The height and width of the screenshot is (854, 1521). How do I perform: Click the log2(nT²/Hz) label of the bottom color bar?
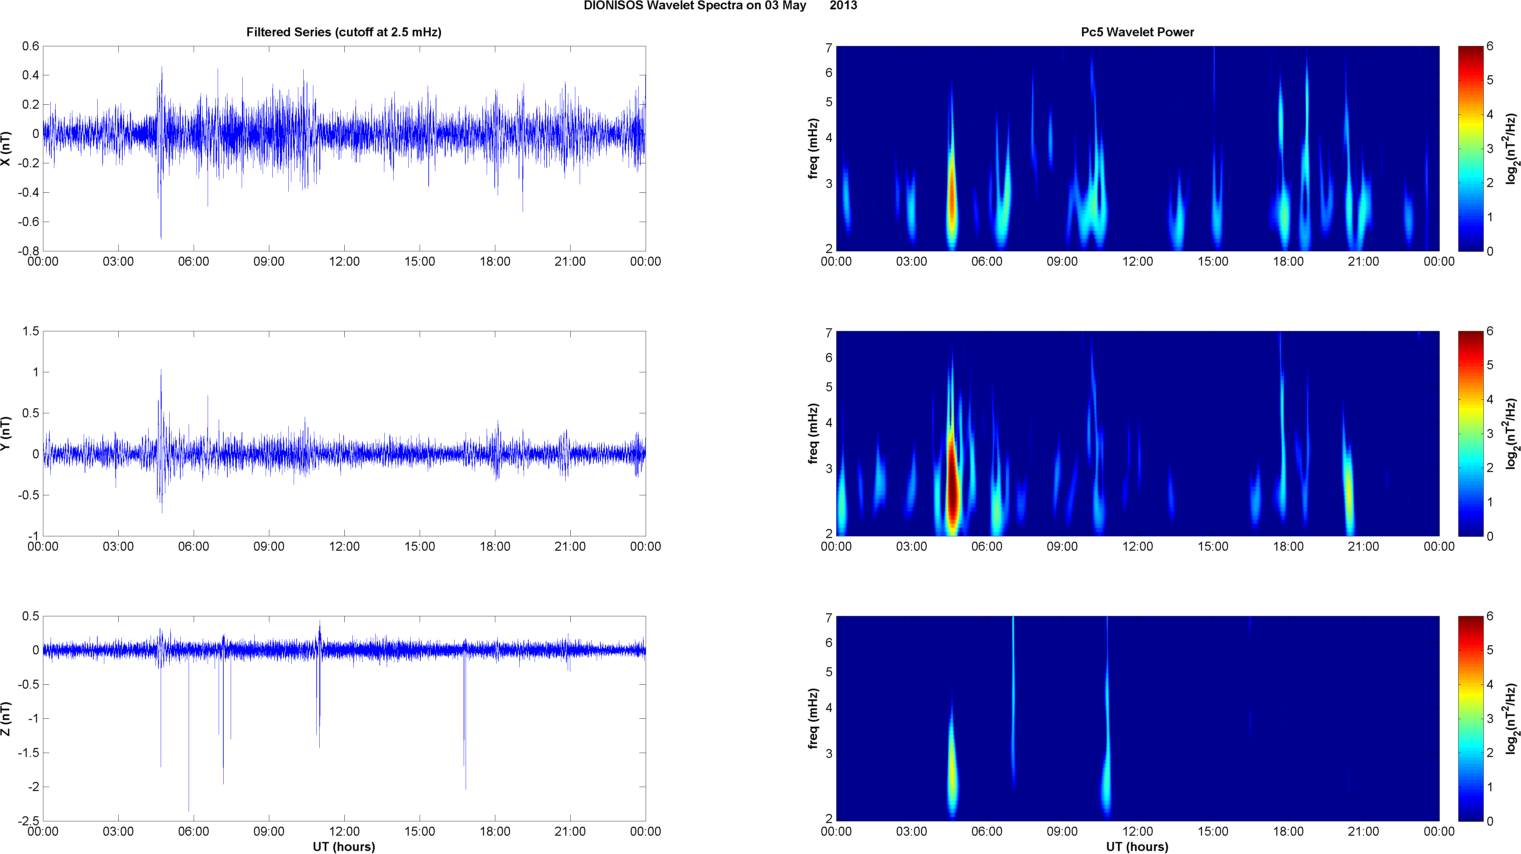pos(1513,718)
